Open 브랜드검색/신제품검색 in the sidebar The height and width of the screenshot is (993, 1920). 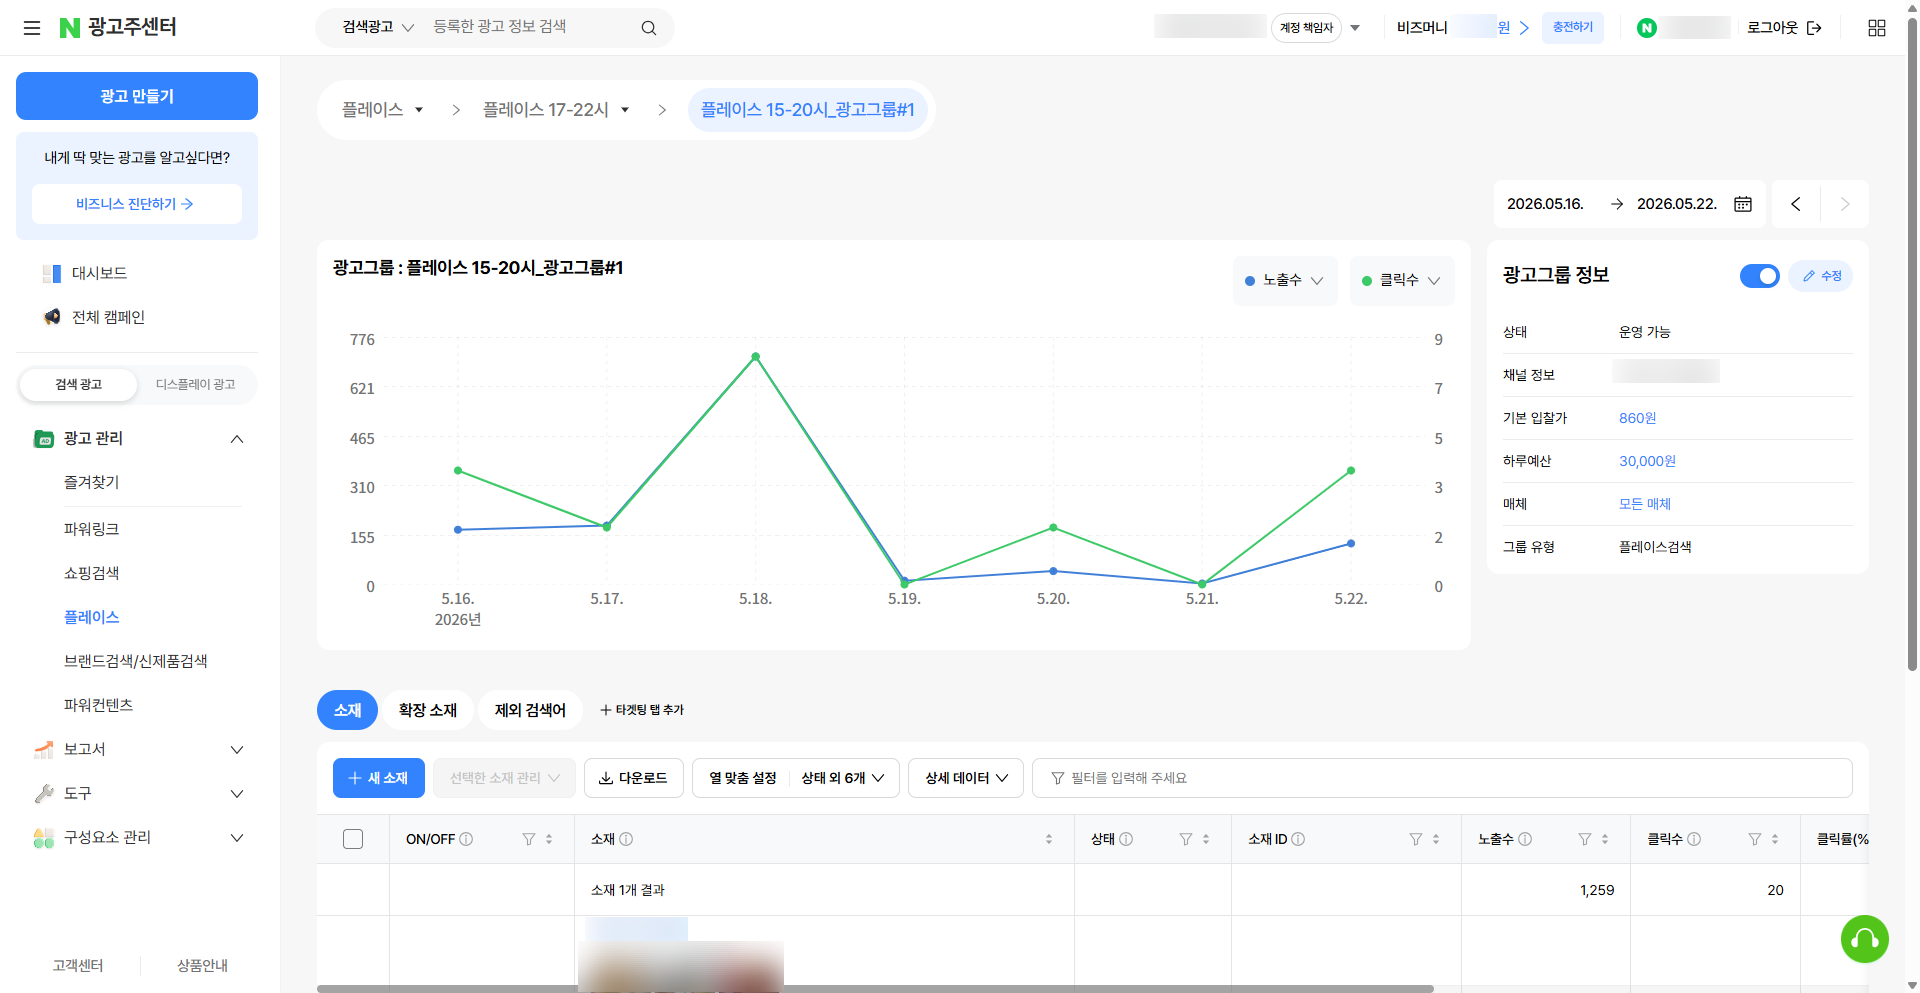click(136, 661)
